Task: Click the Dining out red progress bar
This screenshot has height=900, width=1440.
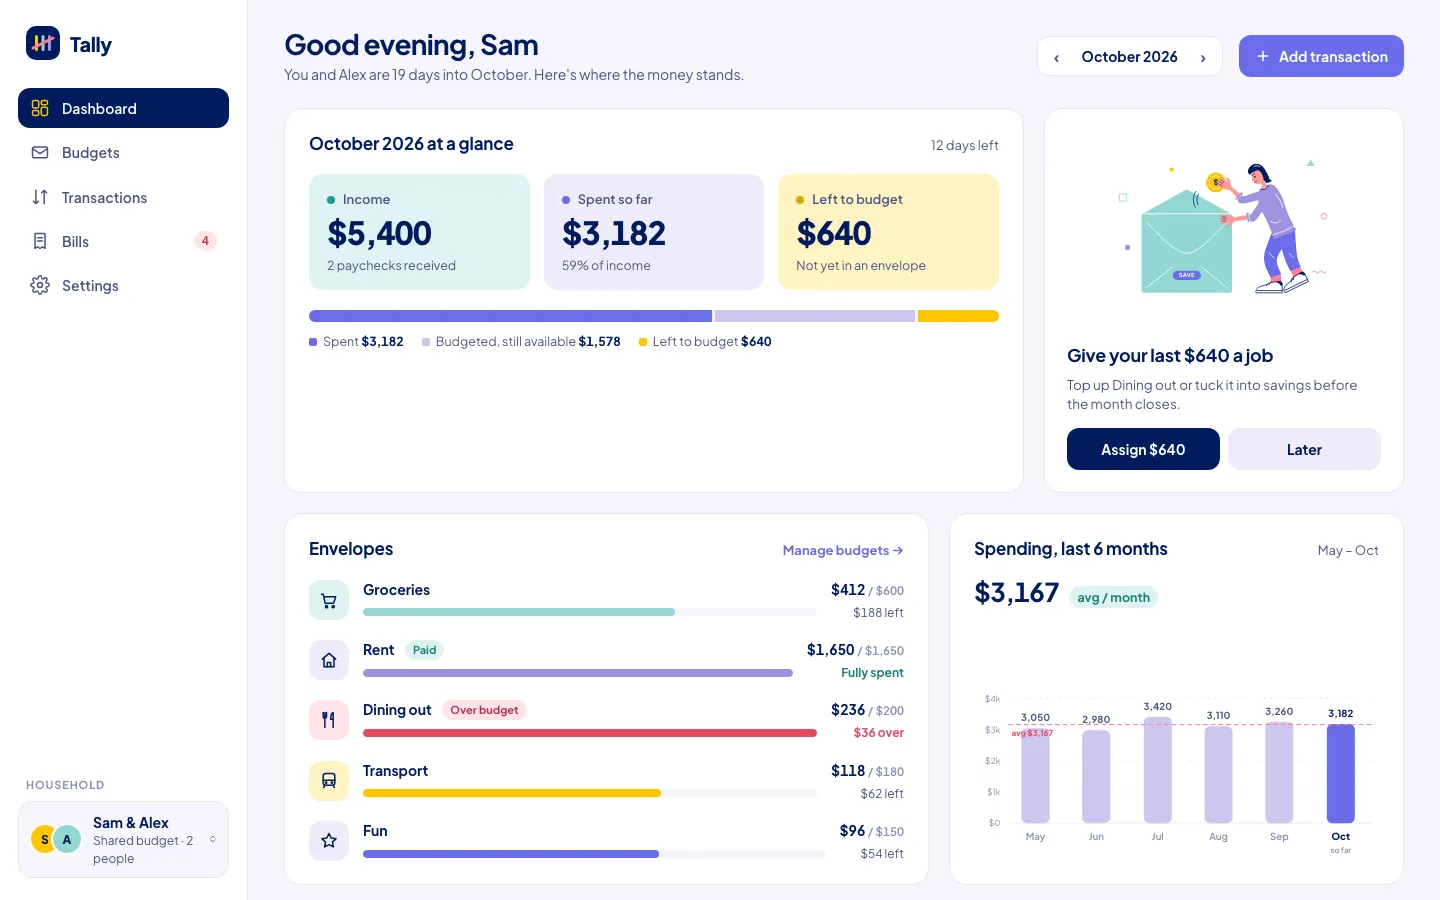Action: pyautogui.click(x=590, y=733)
